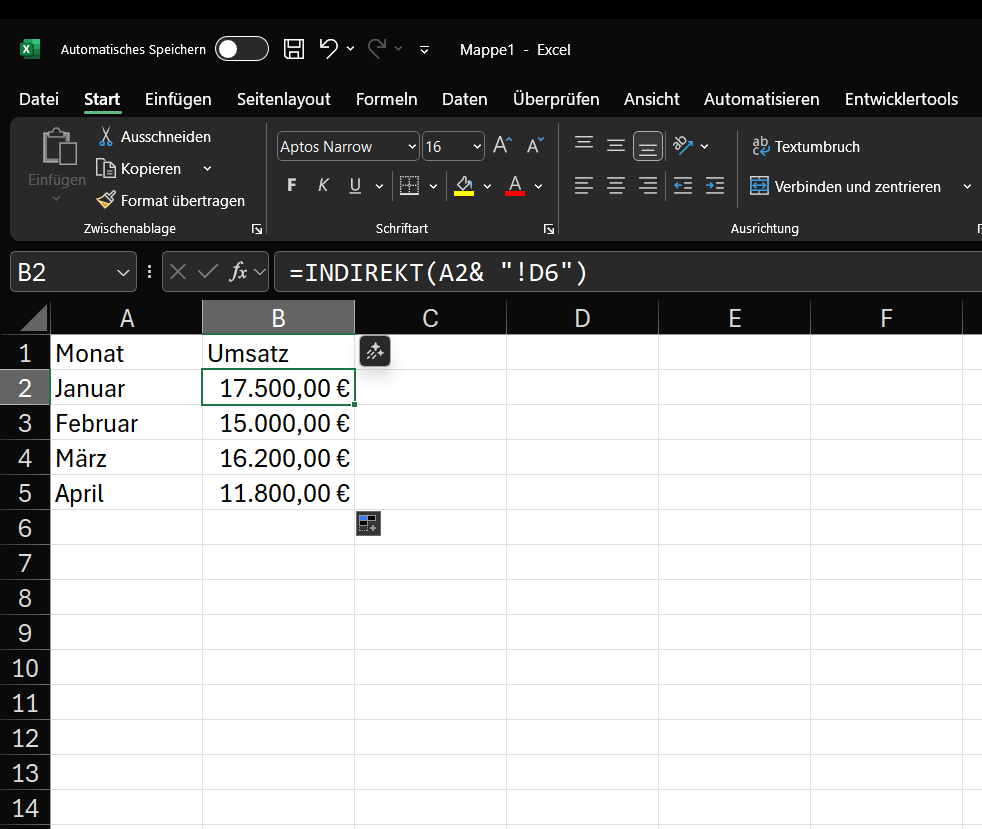
Task: Open the font name dropdown Aptos Narrow
Action: coord(413,147)
